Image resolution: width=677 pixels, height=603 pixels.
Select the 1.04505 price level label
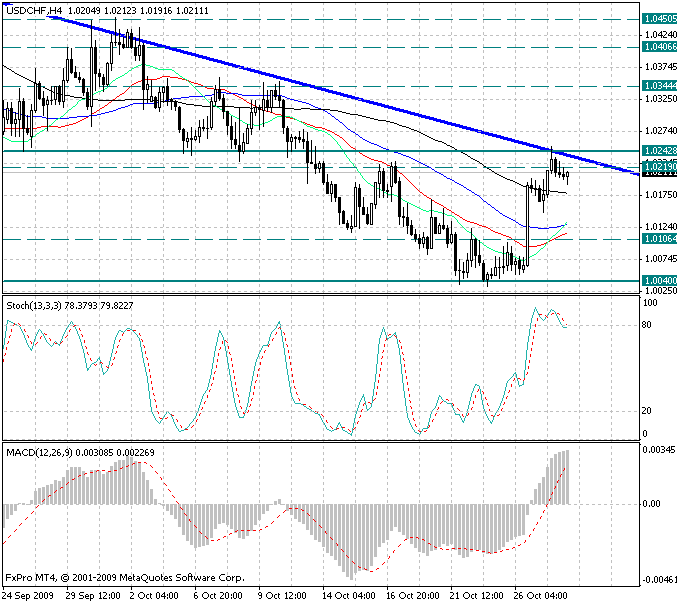tap(659, 19)
